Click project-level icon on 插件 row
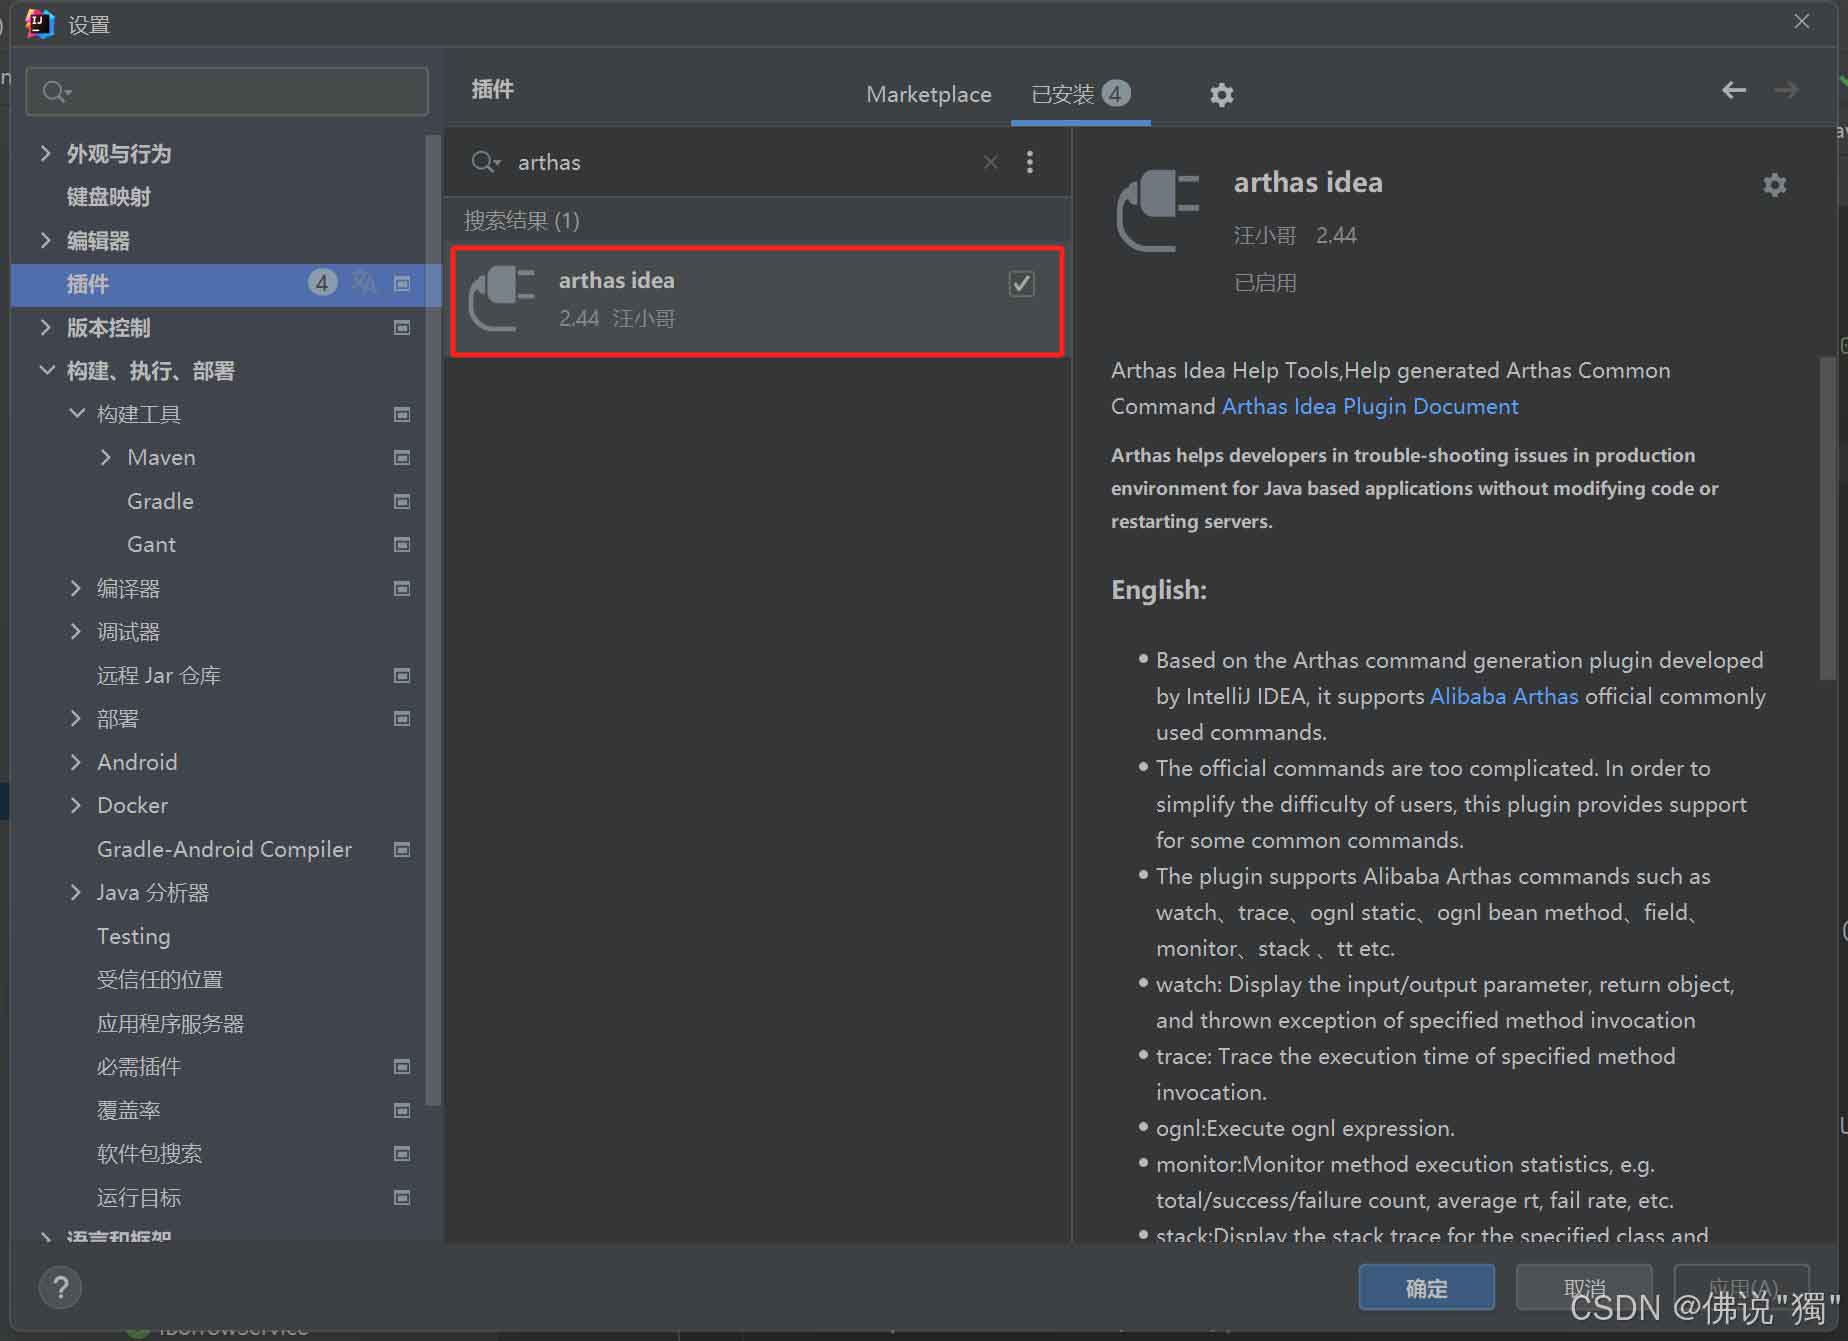Viewport: 1848px width, 1341px height. click(x=402, y=284)
